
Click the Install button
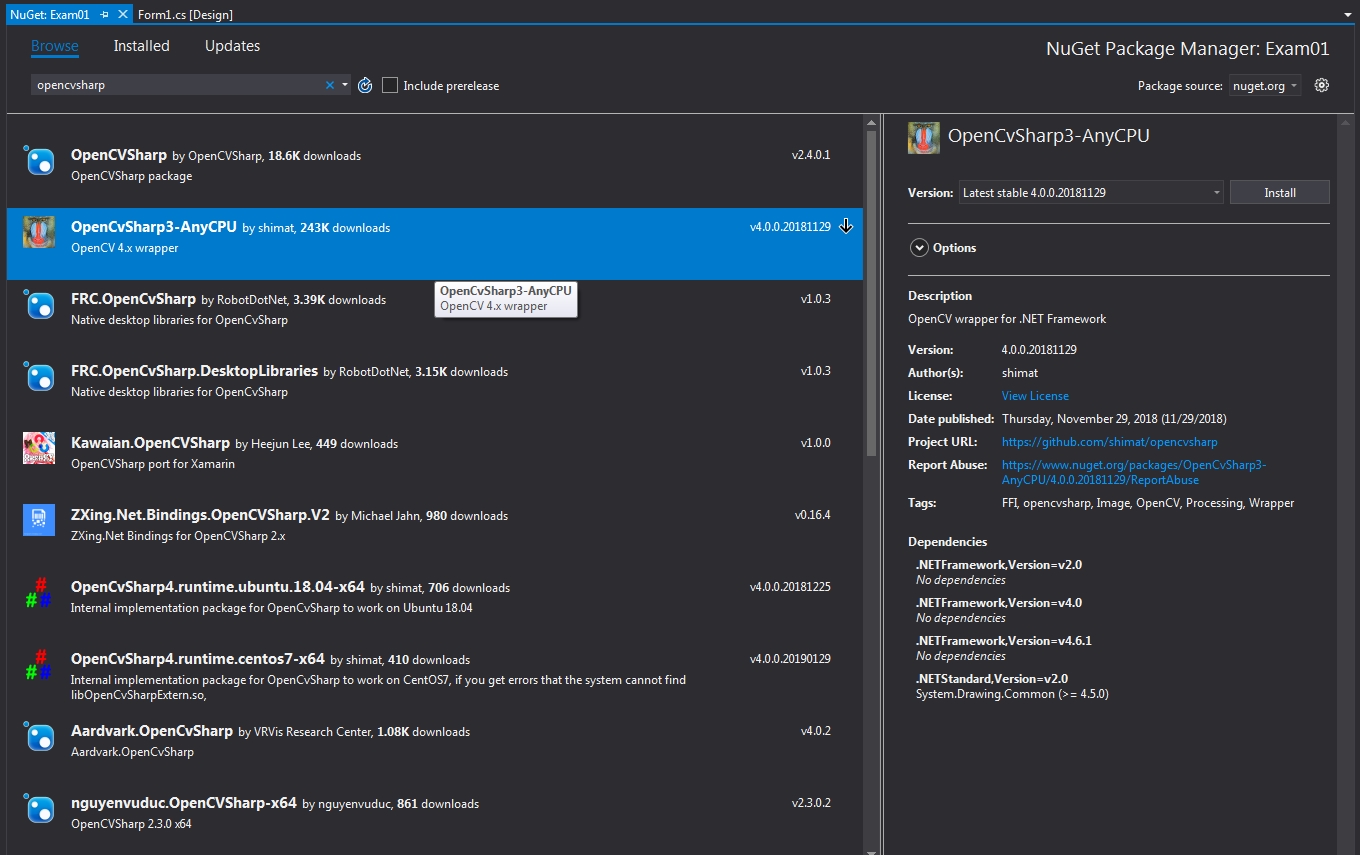1279,192
